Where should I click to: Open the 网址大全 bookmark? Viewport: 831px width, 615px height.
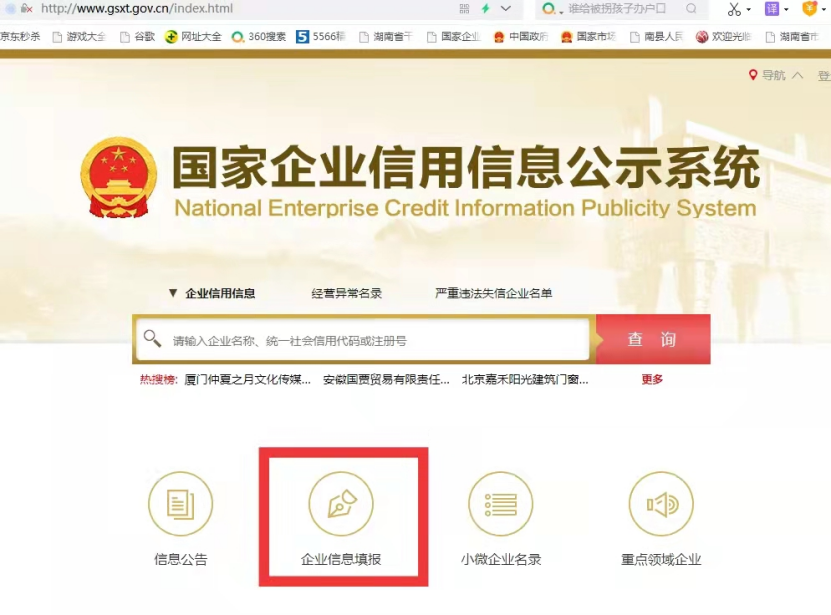[x=193, y=37]
